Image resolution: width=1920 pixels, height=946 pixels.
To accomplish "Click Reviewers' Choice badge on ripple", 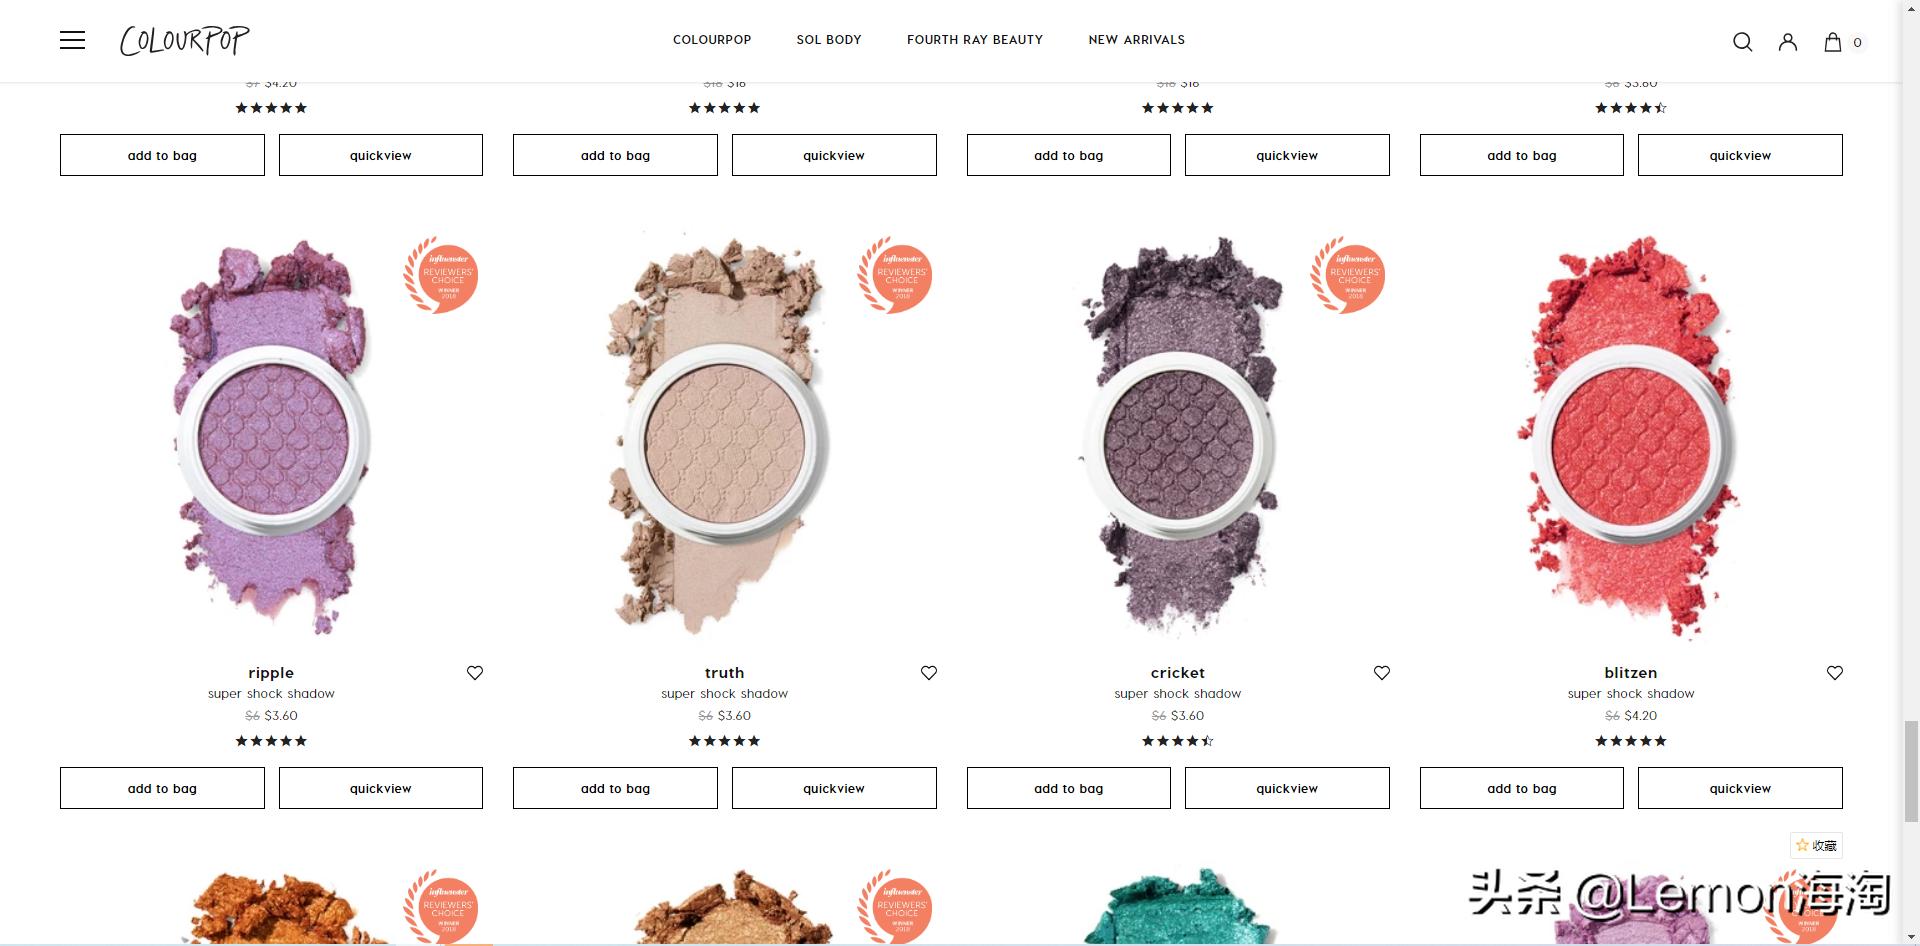I will coord(441,275).
